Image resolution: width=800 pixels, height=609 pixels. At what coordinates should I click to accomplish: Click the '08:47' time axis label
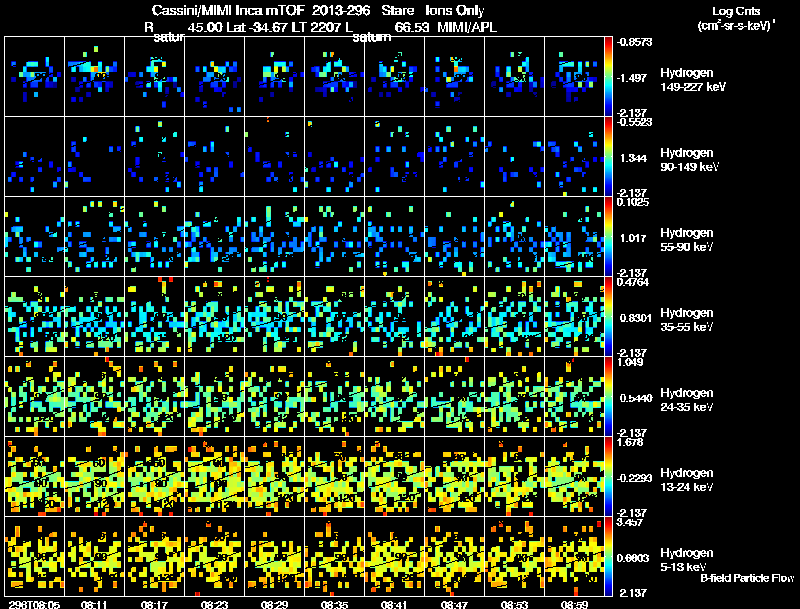click(454, 605)
